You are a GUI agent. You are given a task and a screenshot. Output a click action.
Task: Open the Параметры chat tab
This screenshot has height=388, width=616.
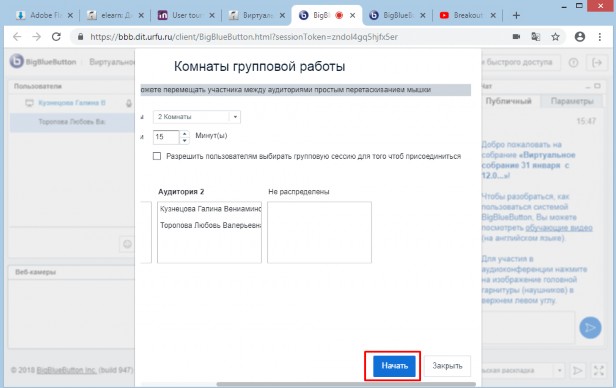click(x=572, y=101)
